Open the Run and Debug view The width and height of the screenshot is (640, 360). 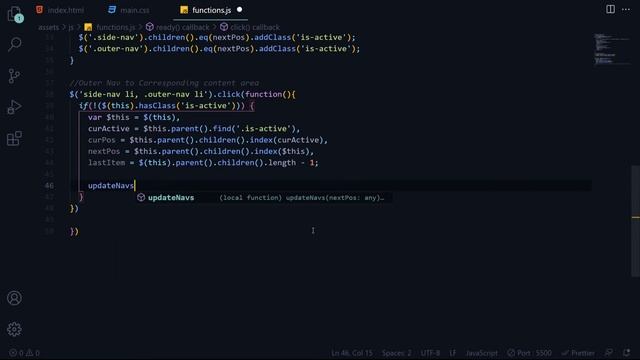pos(14,107)
